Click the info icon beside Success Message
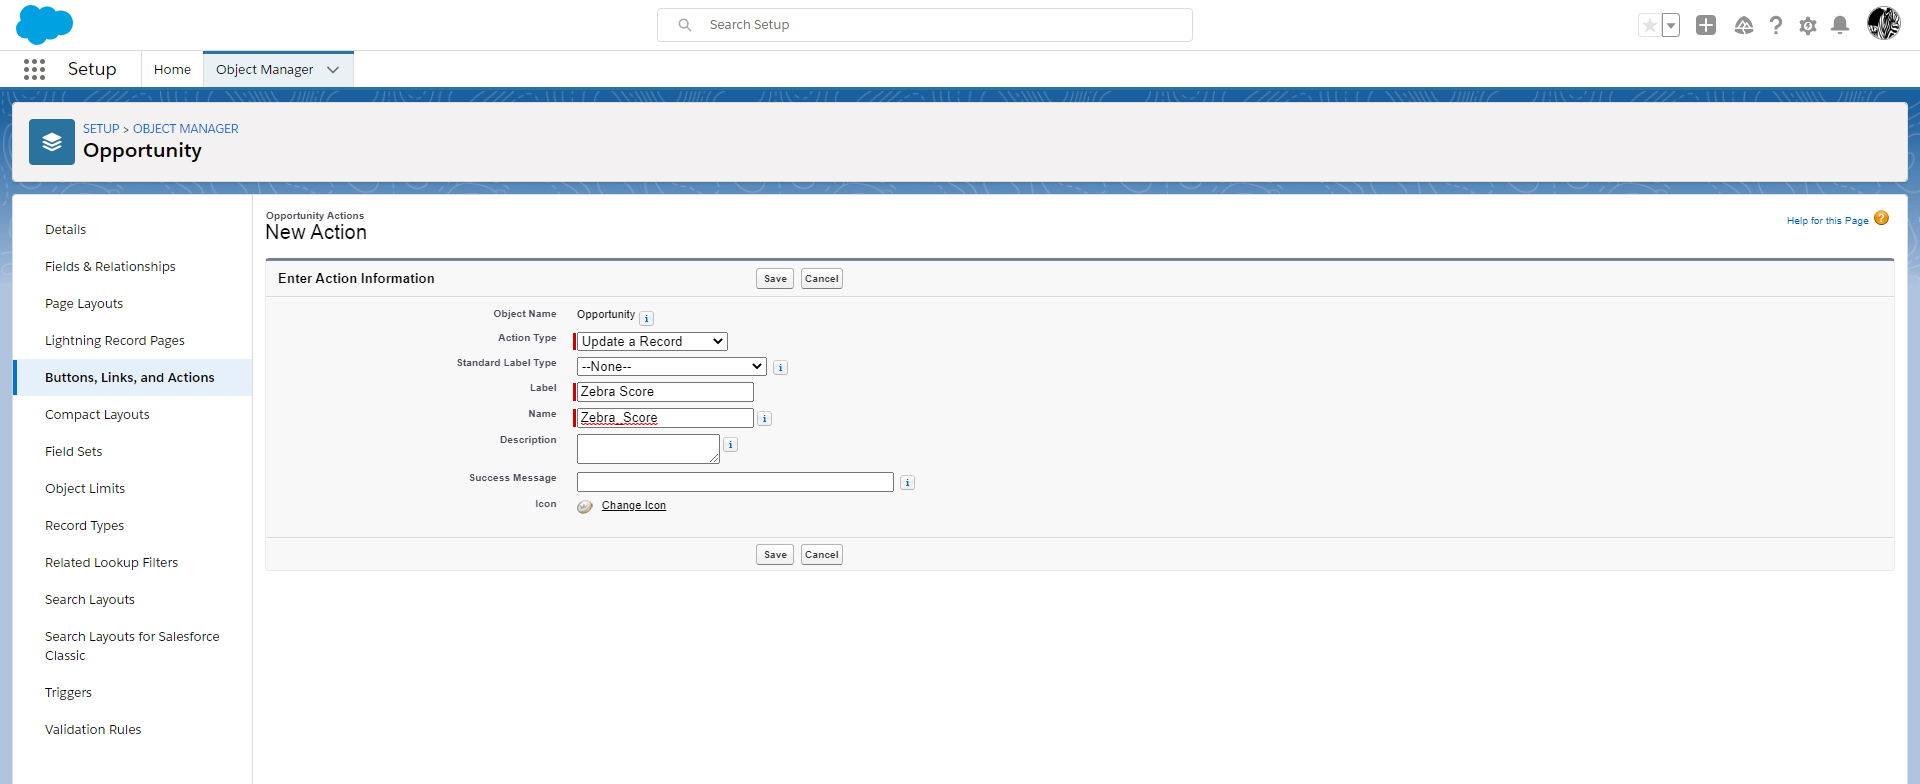1920x784 pixels. tap(907, 483)
